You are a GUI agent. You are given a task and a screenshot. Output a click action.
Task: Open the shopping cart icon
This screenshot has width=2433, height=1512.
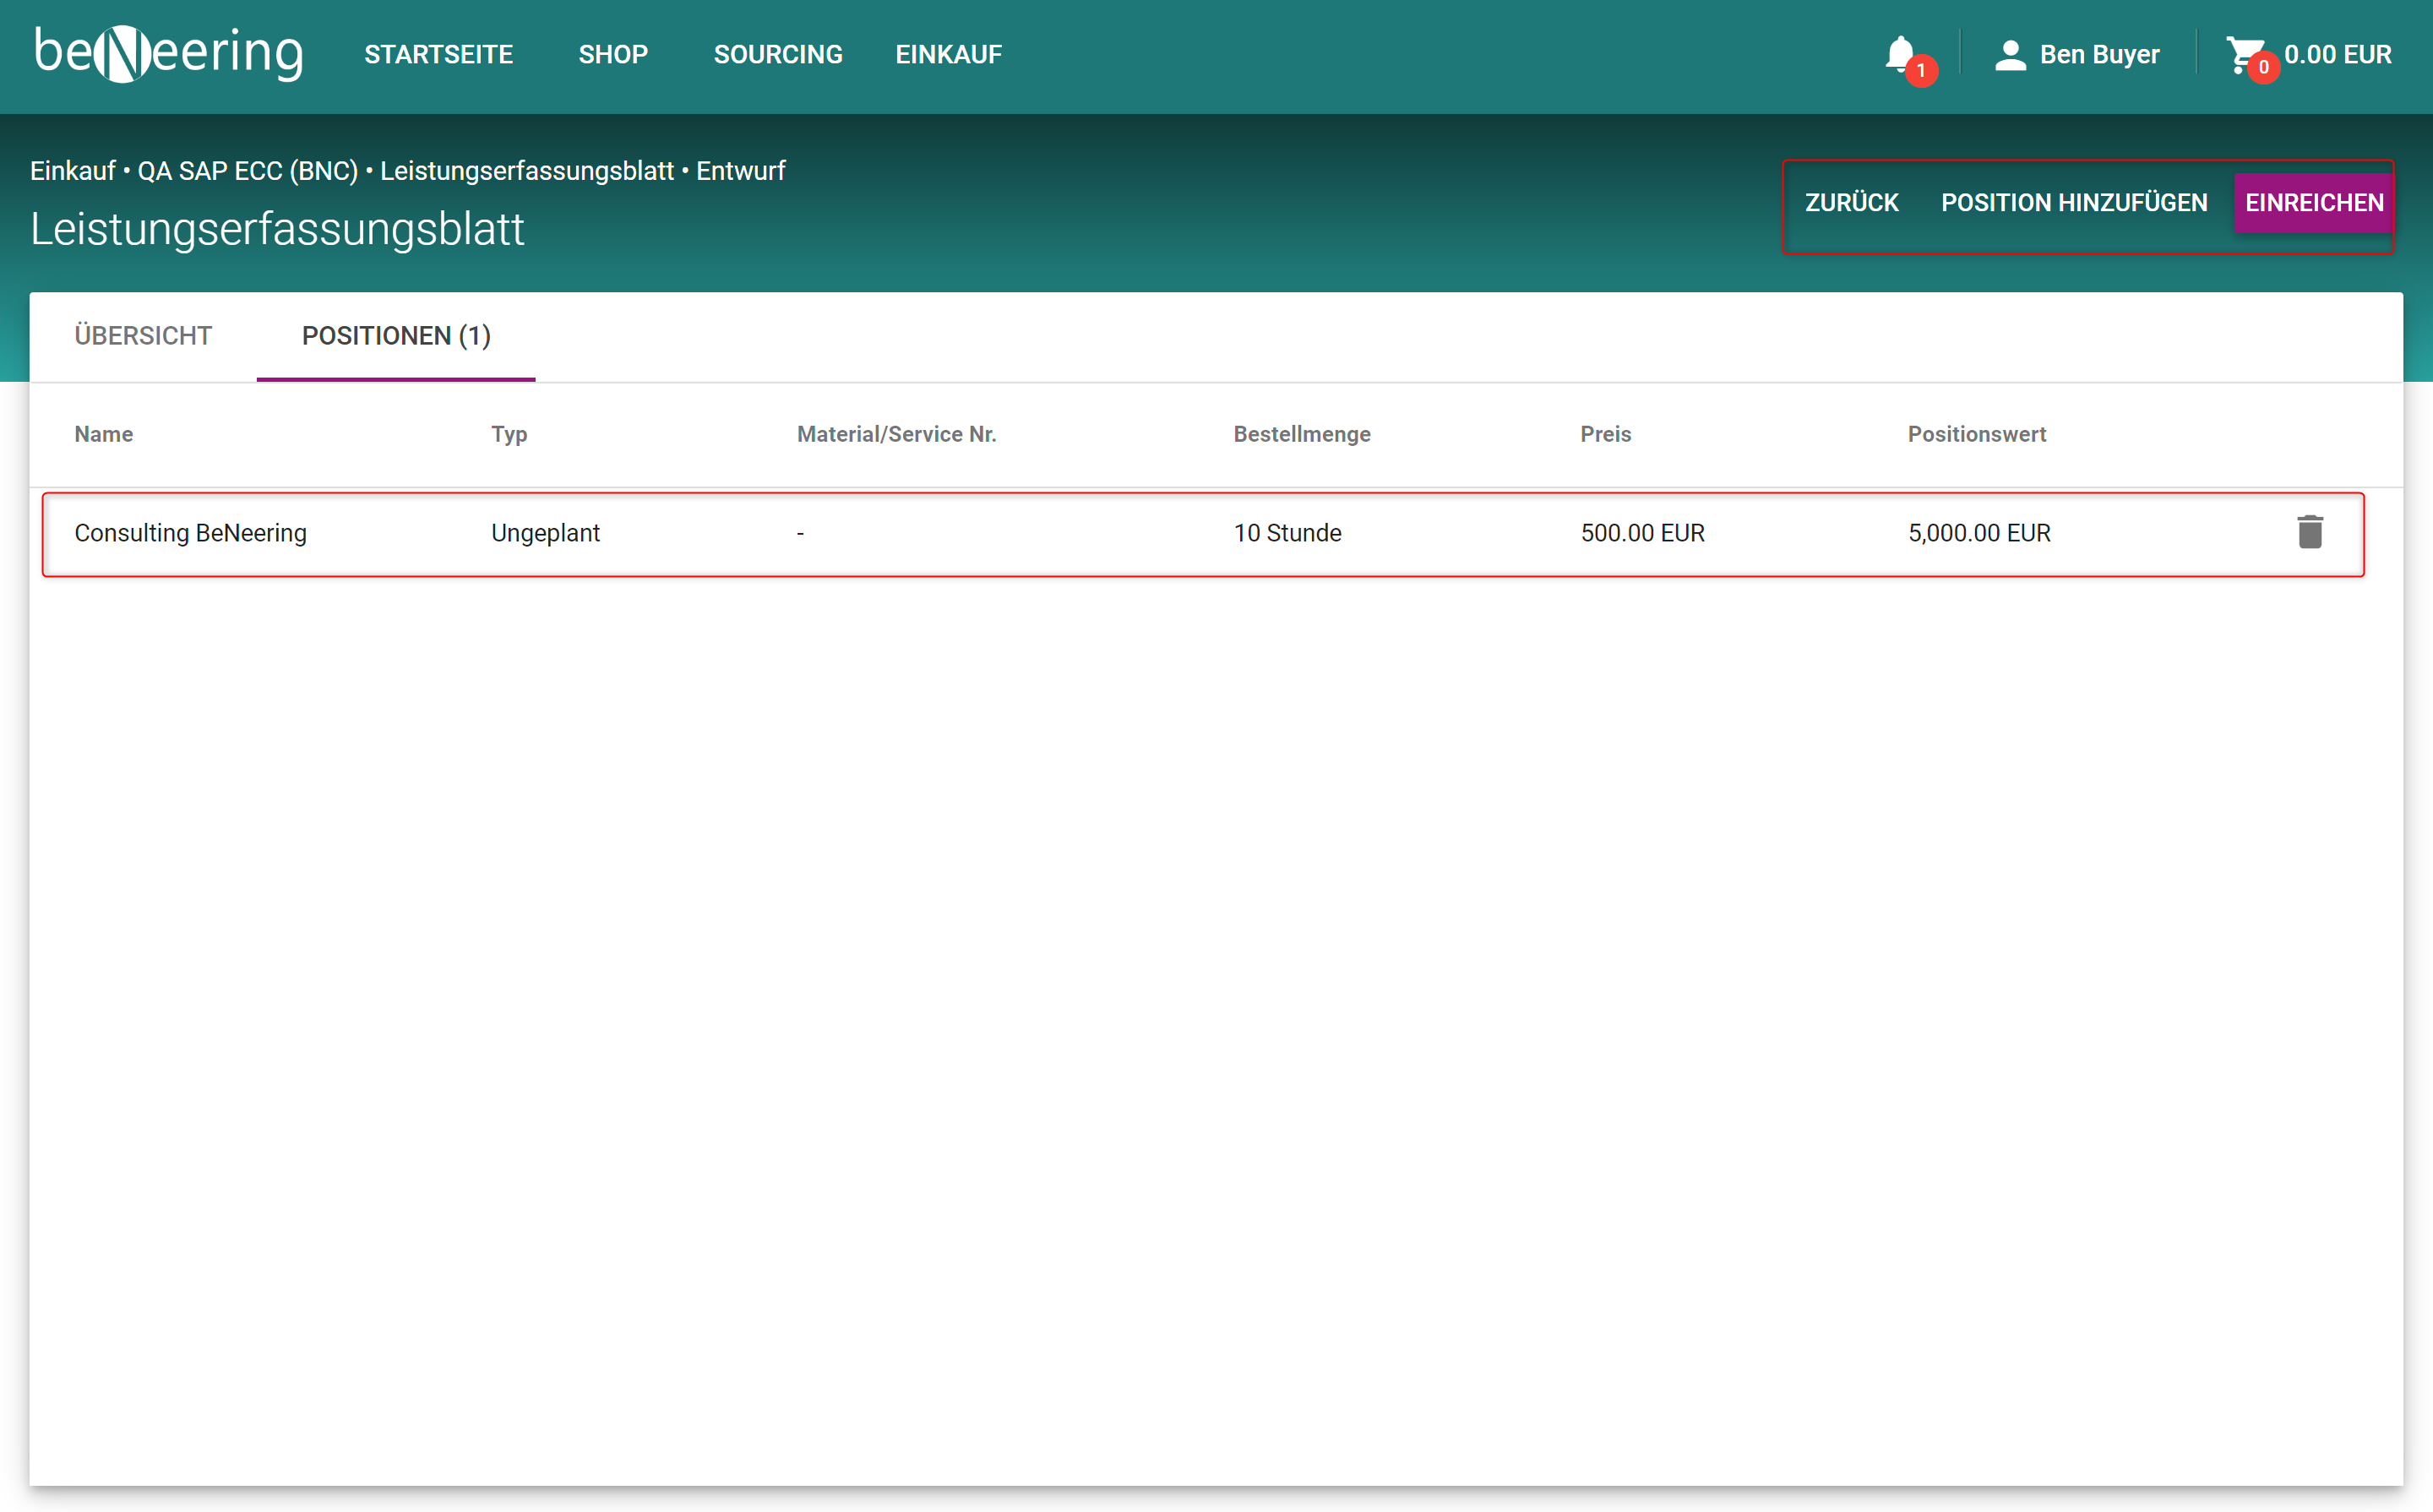pyautogui.click(x=2243, y=54)
